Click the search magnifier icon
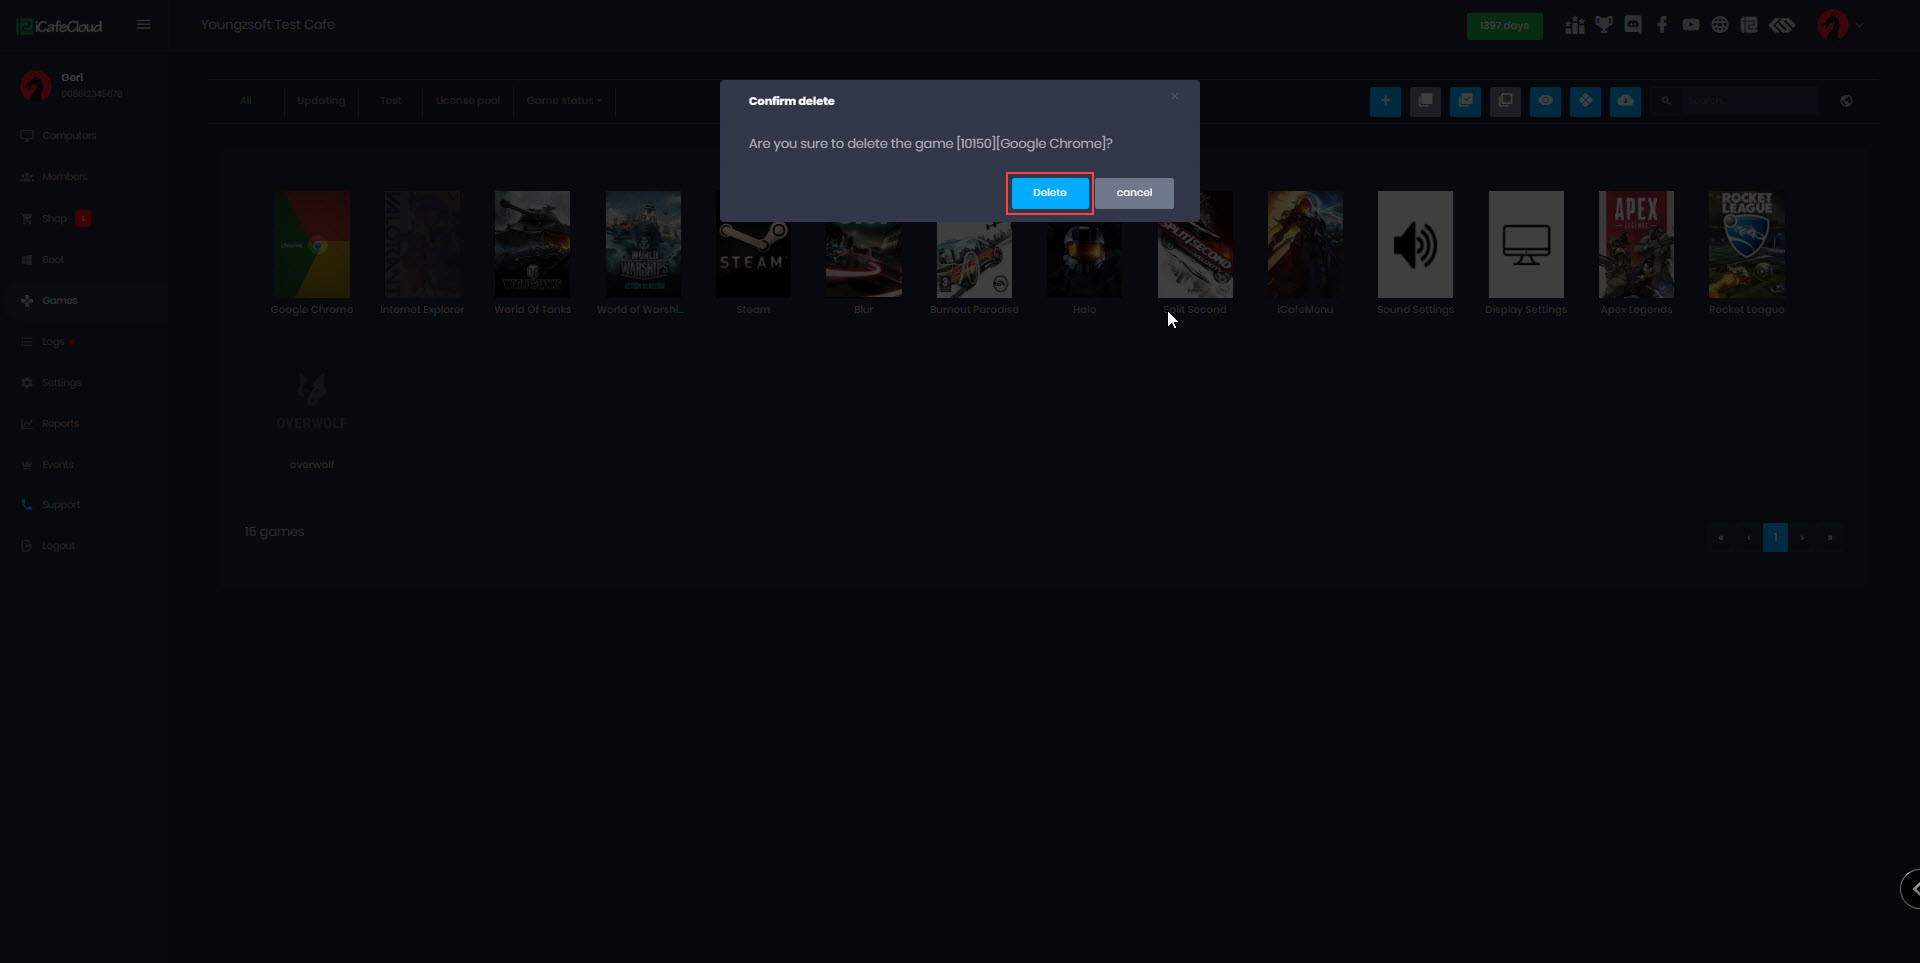 [x=1666, y=101]
